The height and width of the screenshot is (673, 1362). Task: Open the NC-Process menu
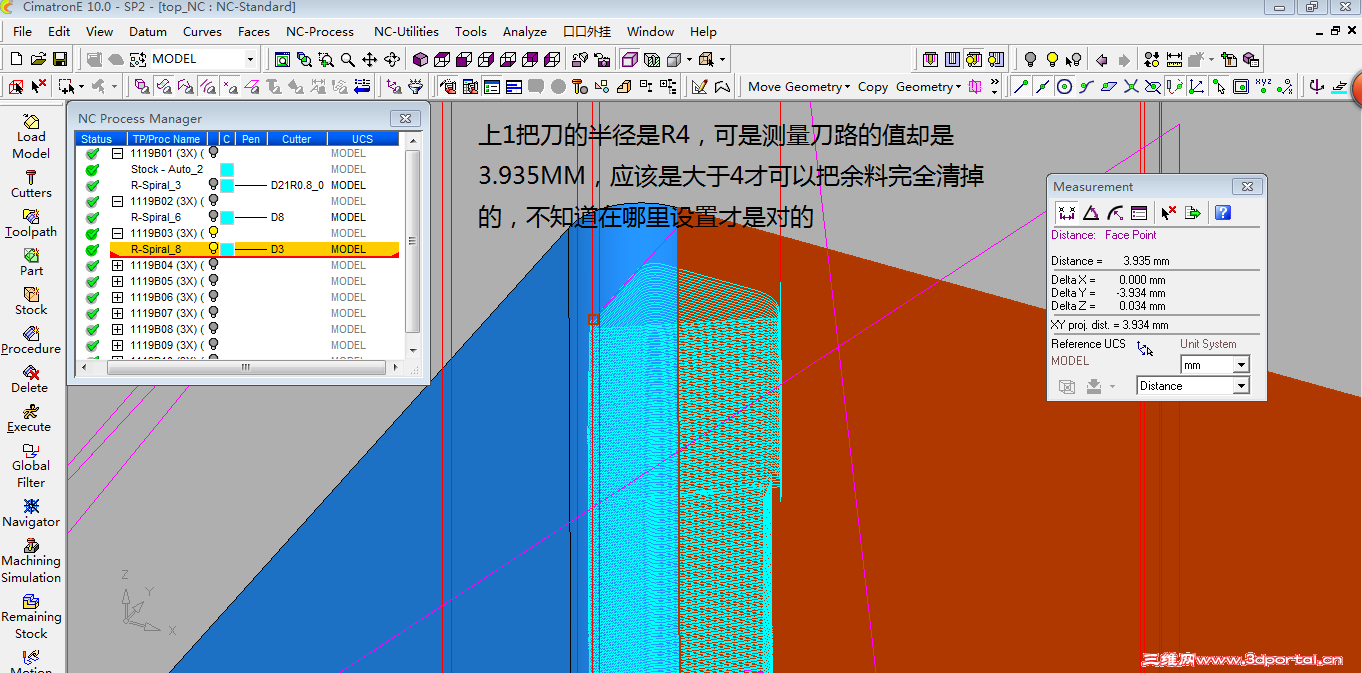click(x=320, y=32)
